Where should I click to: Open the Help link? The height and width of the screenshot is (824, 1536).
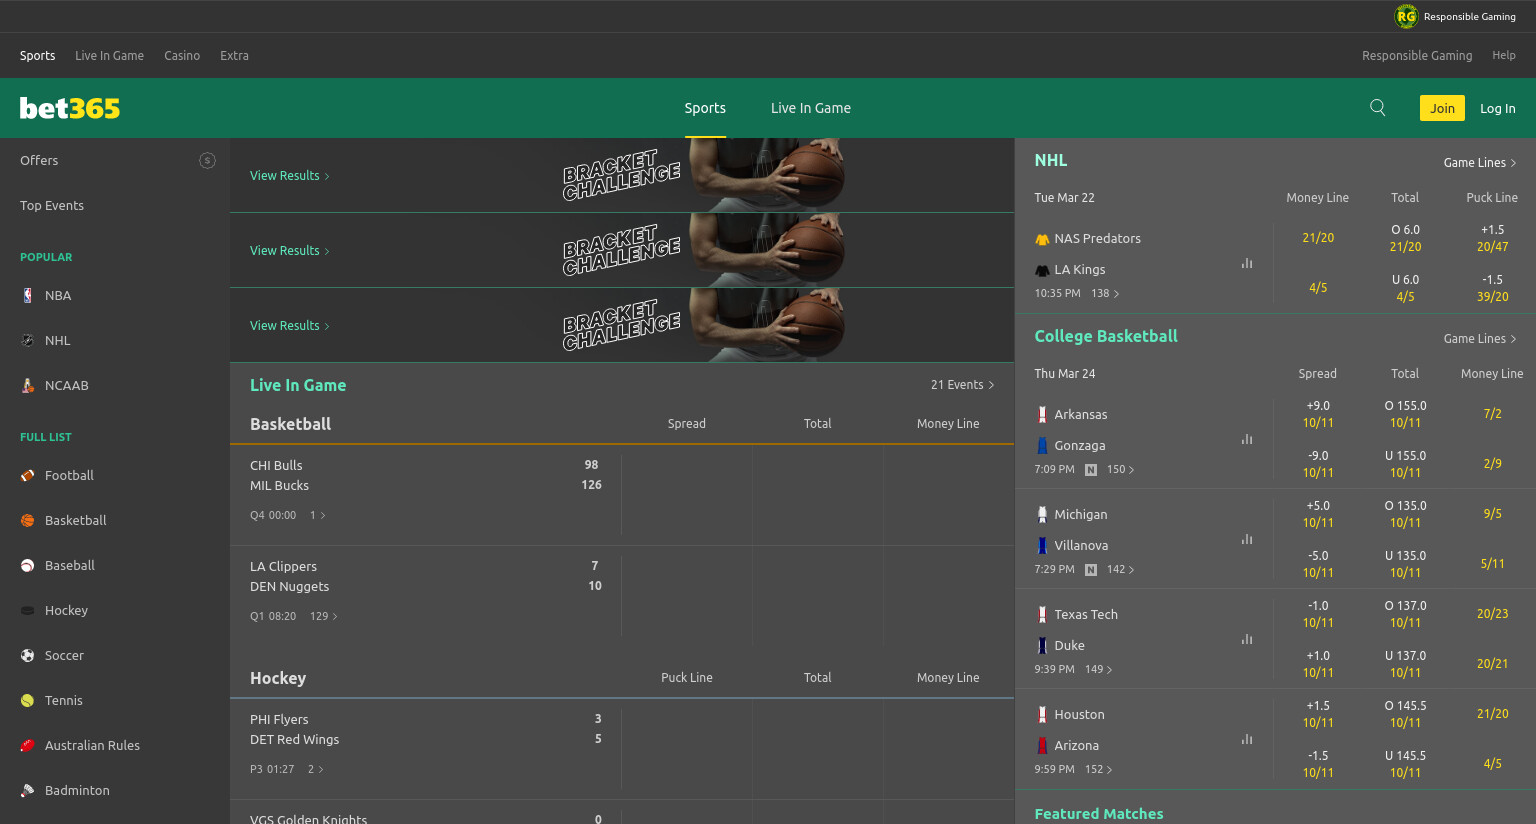pyautogui.click(x=1503, y=55)
